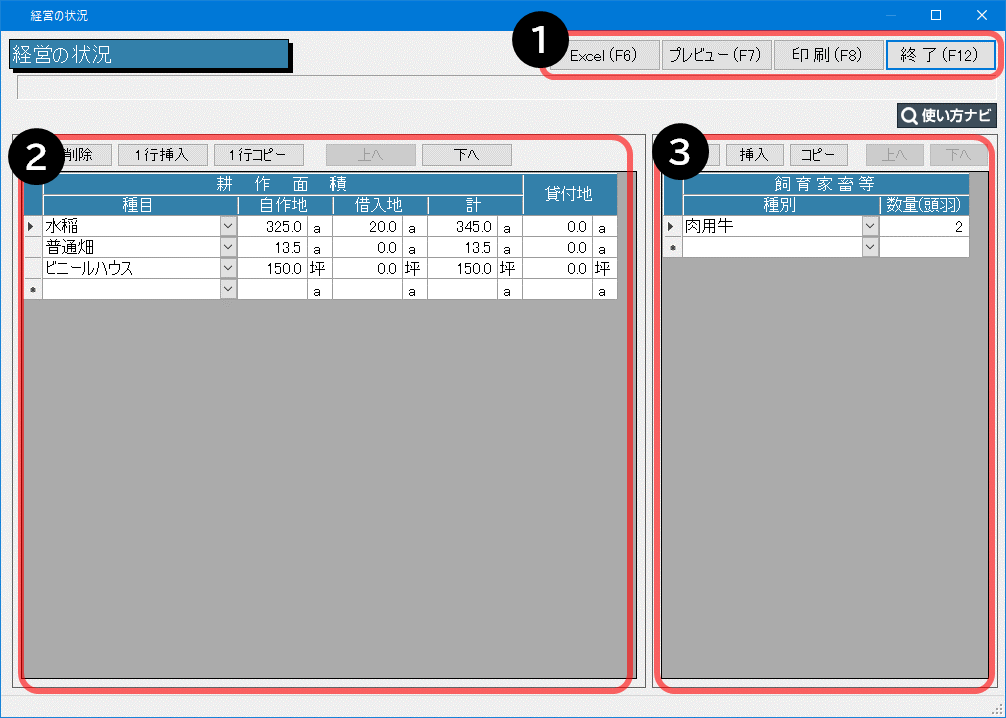Open dropdown in empty new crop row
The width and height of the screenshot is (1006, 718).
coord(228,289)
